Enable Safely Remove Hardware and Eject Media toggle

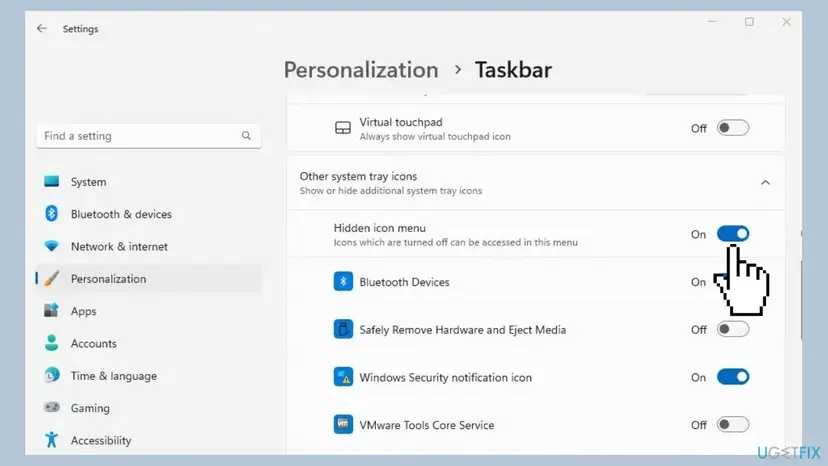733,329
